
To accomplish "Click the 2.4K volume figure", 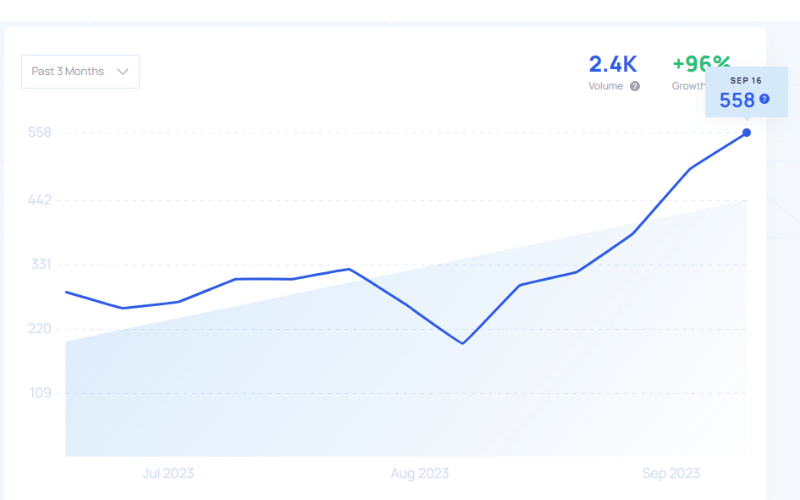I will pyautogui.click(x=613, y=64).
